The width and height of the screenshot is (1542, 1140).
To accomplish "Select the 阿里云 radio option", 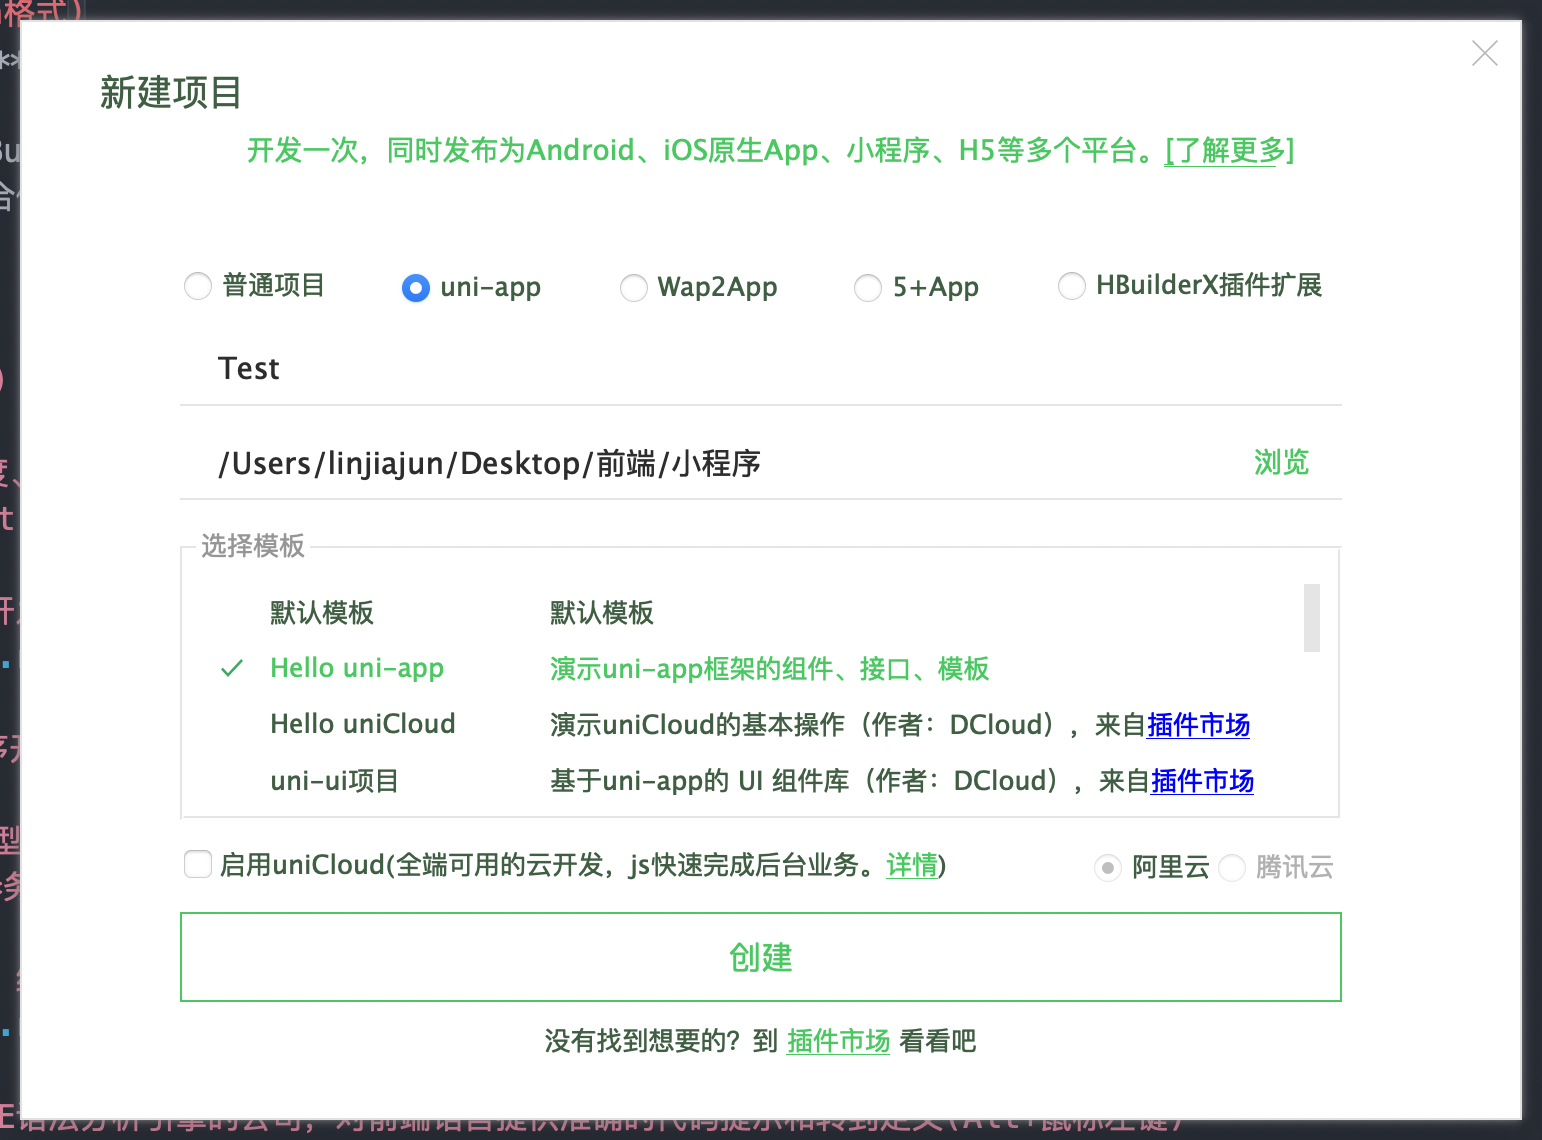I will [1107, 867].
